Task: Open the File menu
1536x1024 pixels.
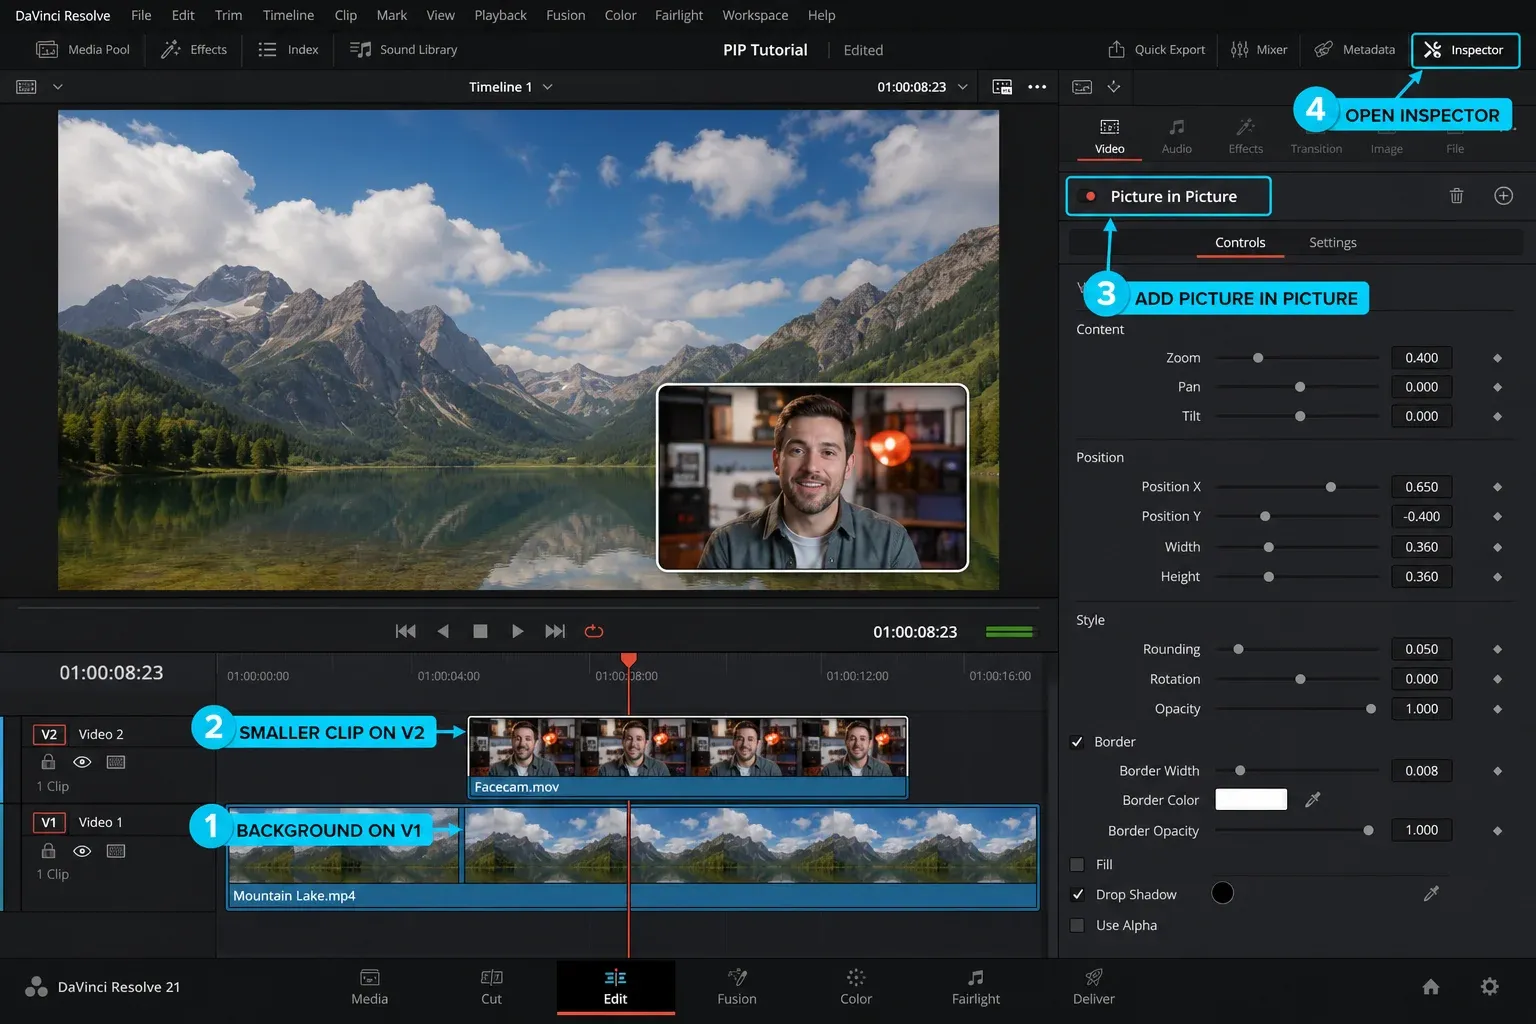Action: click(141, 15)
